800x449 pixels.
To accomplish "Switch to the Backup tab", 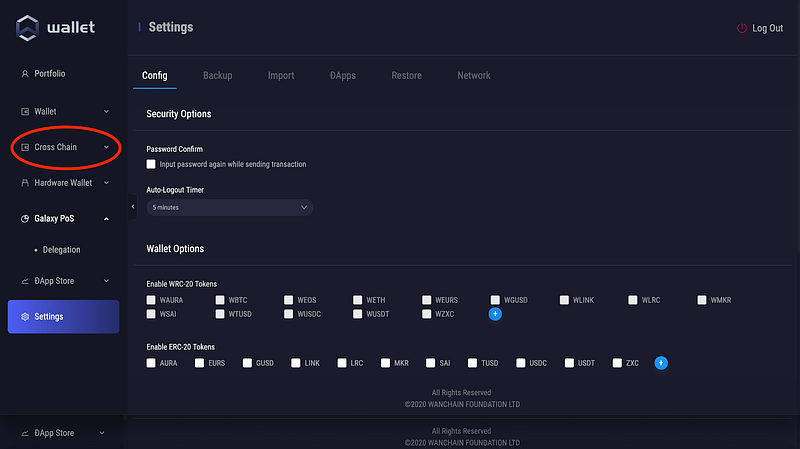I will [217, 76].
